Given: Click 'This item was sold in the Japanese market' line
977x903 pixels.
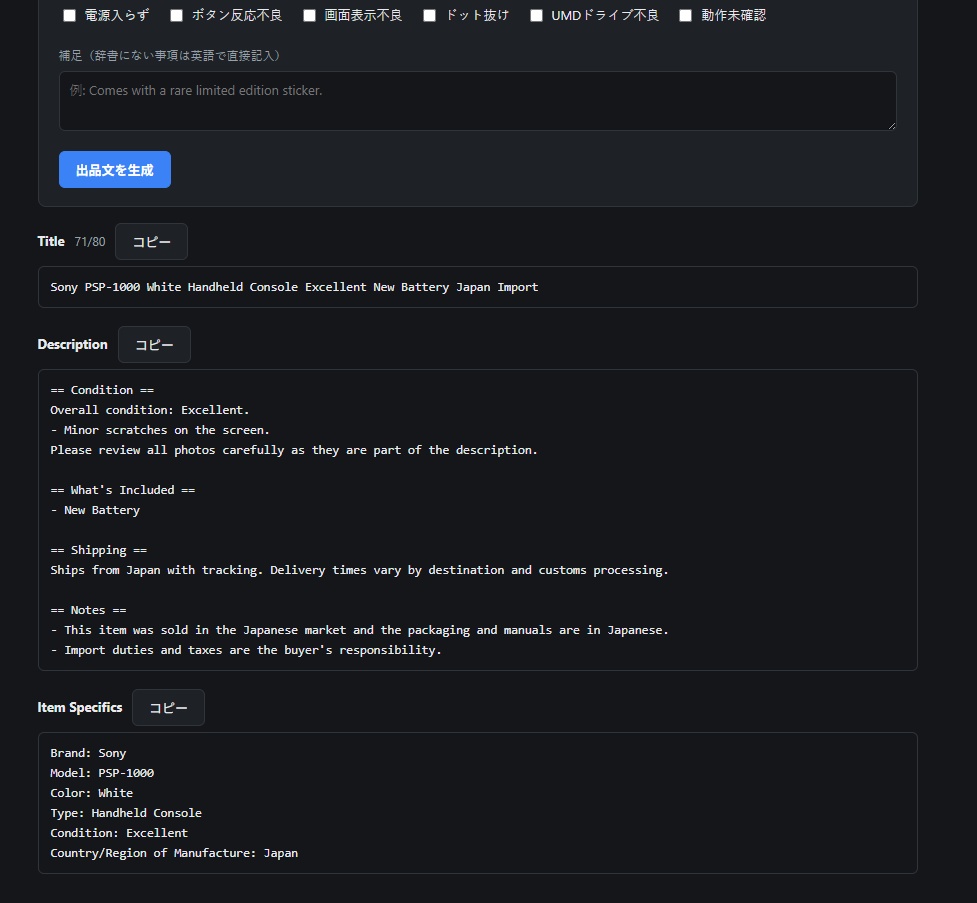Looking at the screenshot, I should 359,630.
